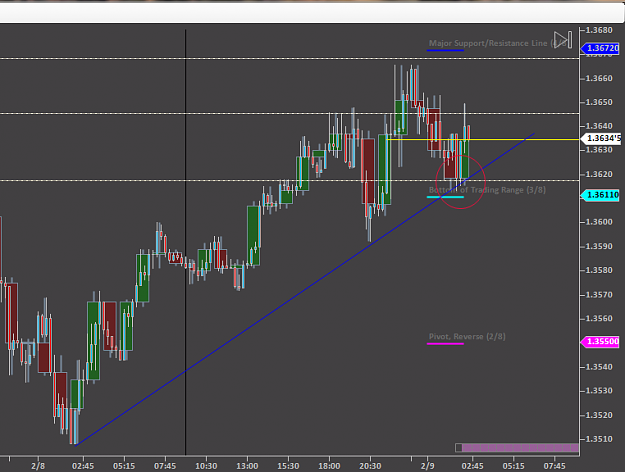The height and width of the screenshot is (472, 625).
Task: Click the black vertical session line
Action: point(185,242)
